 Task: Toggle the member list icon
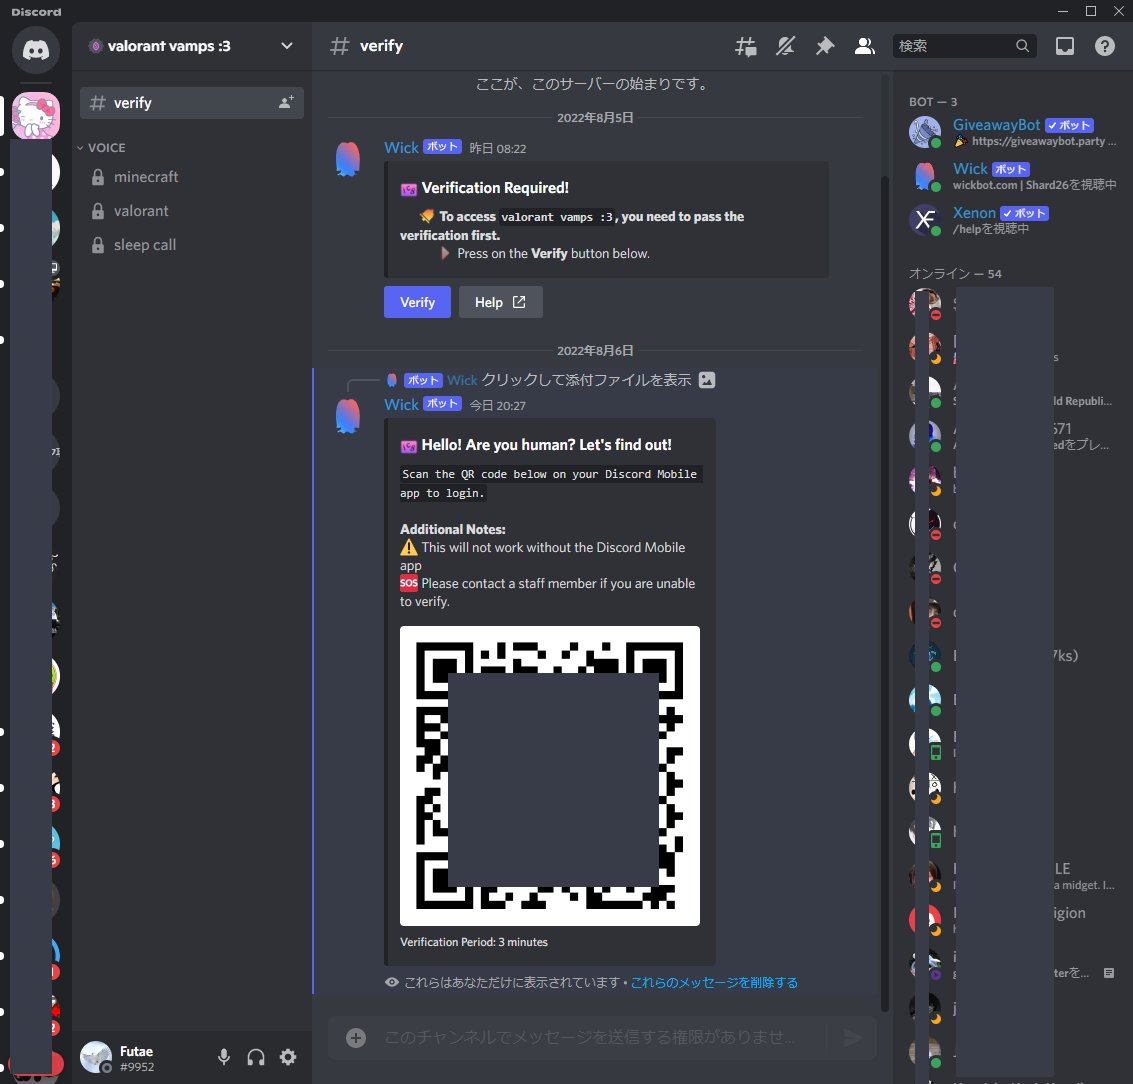tap(864, 46)
